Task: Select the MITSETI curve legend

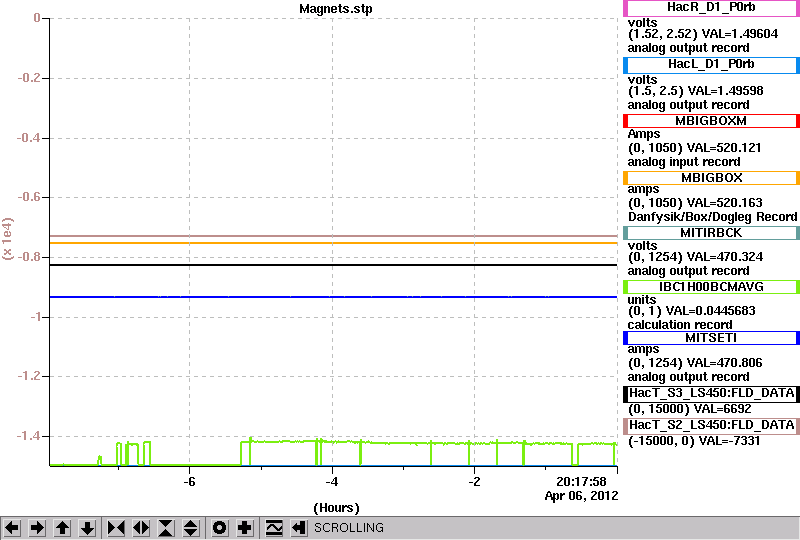Action: [711, 338]
